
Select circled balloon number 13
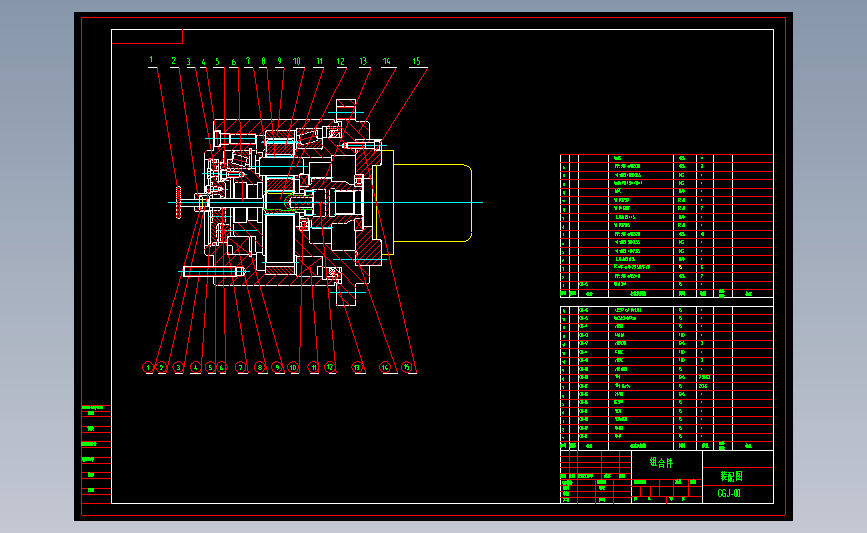click(x=357, y=367)
